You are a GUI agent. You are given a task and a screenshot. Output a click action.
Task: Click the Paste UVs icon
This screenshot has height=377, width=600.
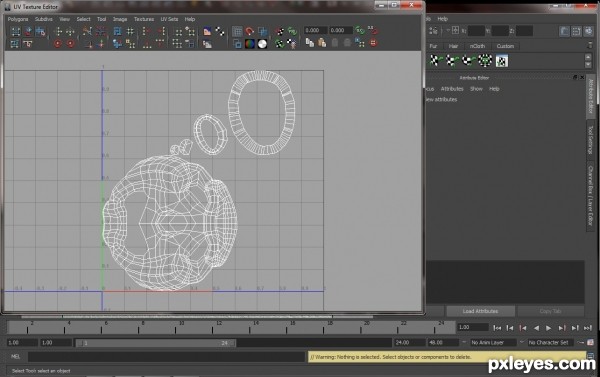tap(322, 43)
